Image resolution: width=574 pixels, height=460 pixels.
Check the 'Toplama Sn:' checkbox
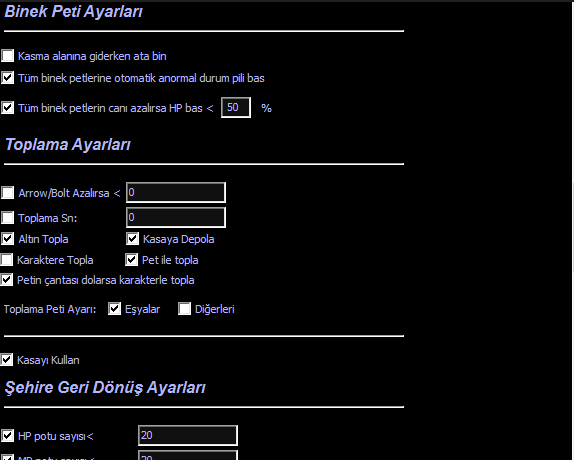coord(7,218)
